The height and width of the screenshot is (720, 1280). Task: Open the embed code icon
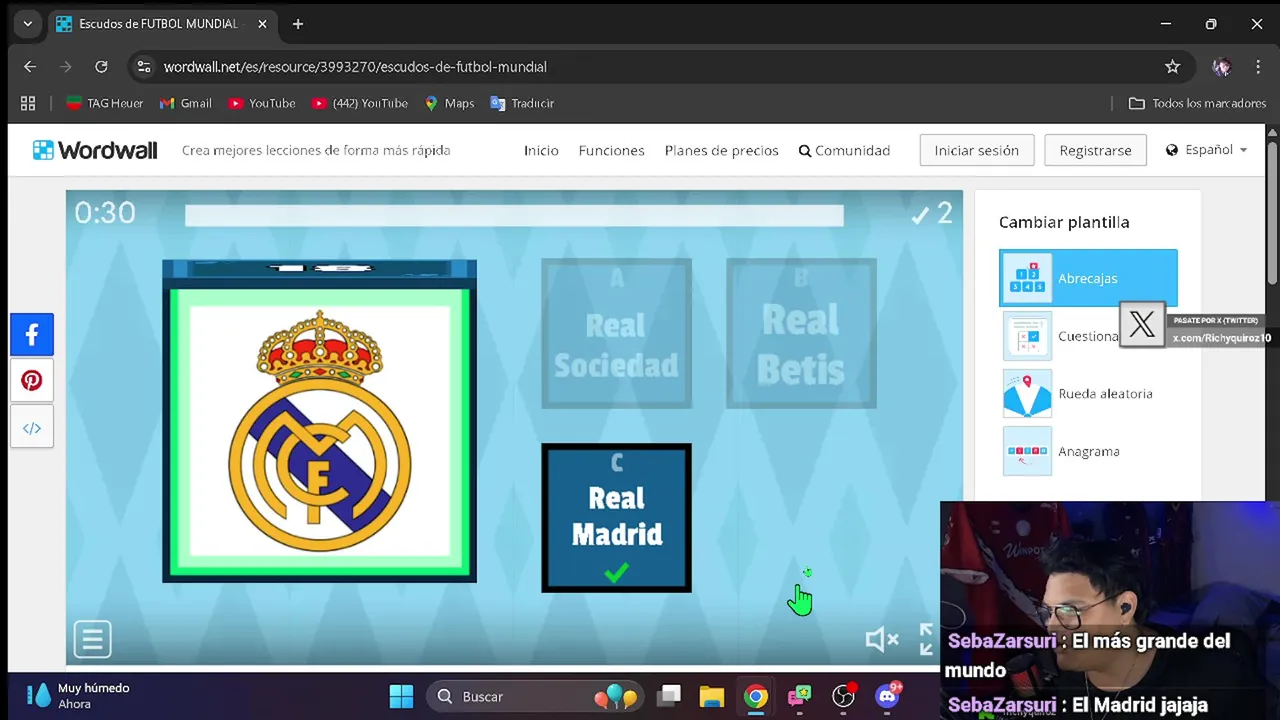(32, 428)
